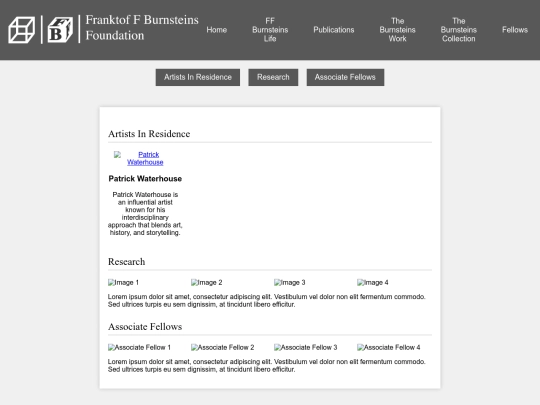The image size is (540, 405).
Task: Click the Associate Fellow 4 image placeholder
Action: pyautogui.click(x=388, y=347)
